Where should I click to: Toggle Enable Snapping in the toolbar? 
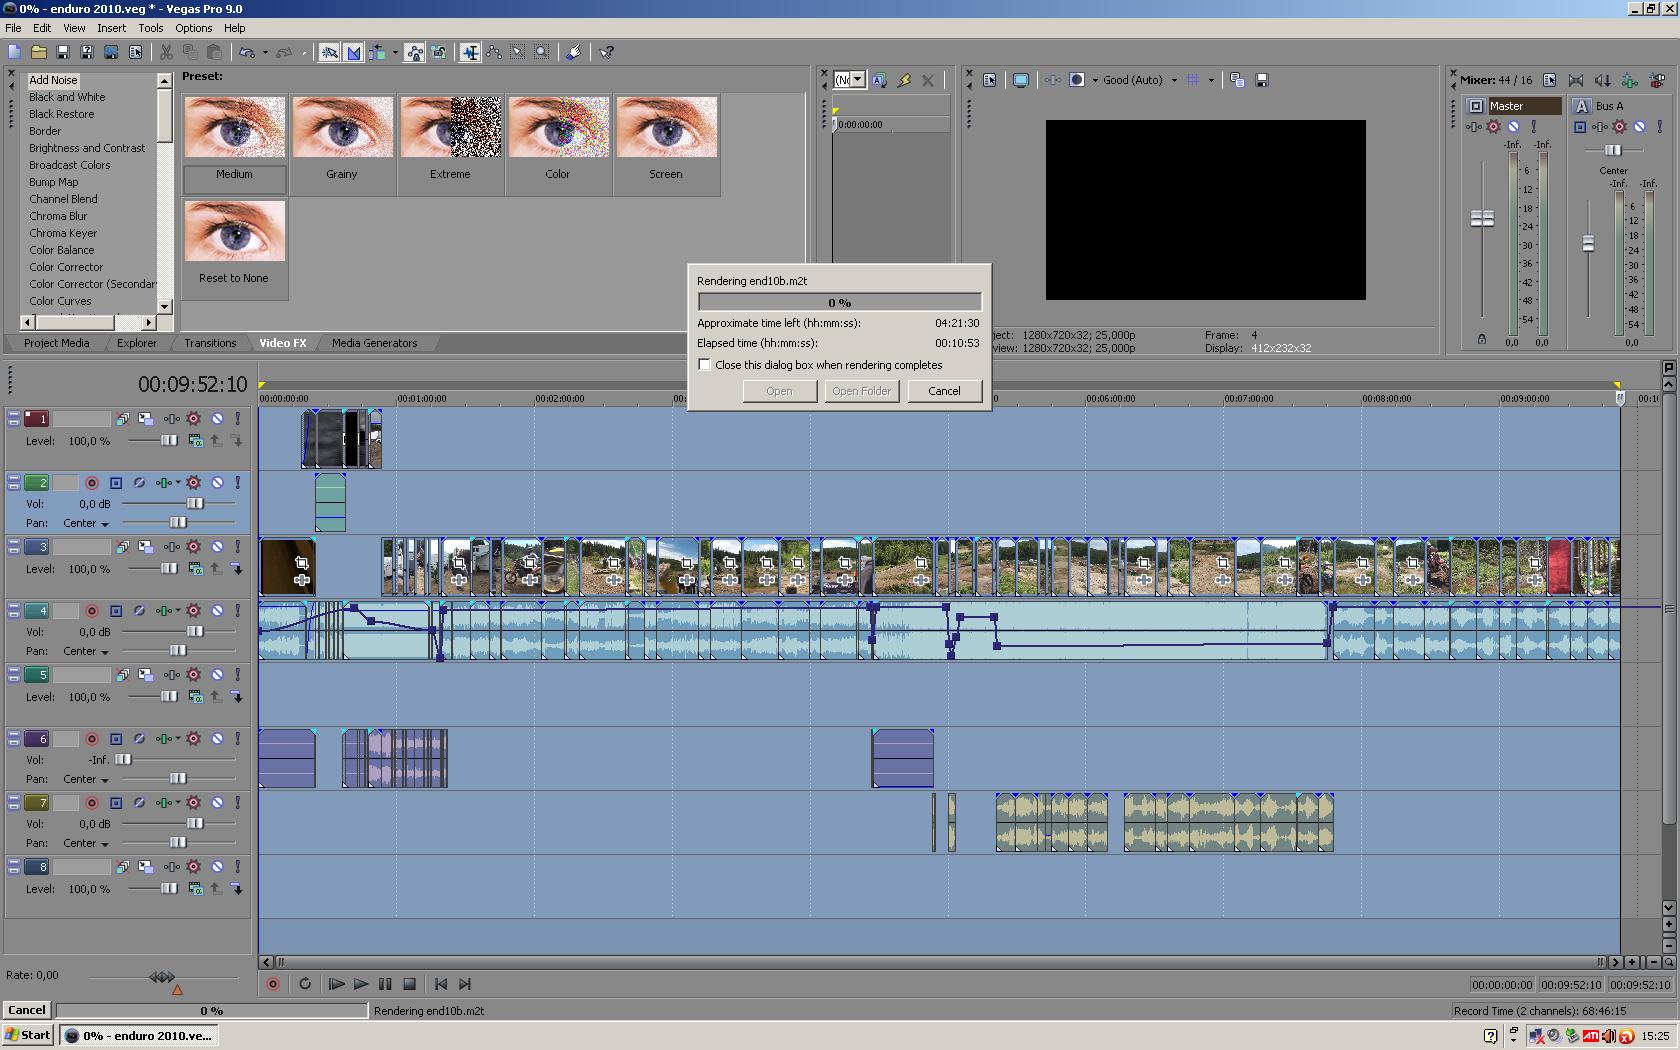click(329, 52)
